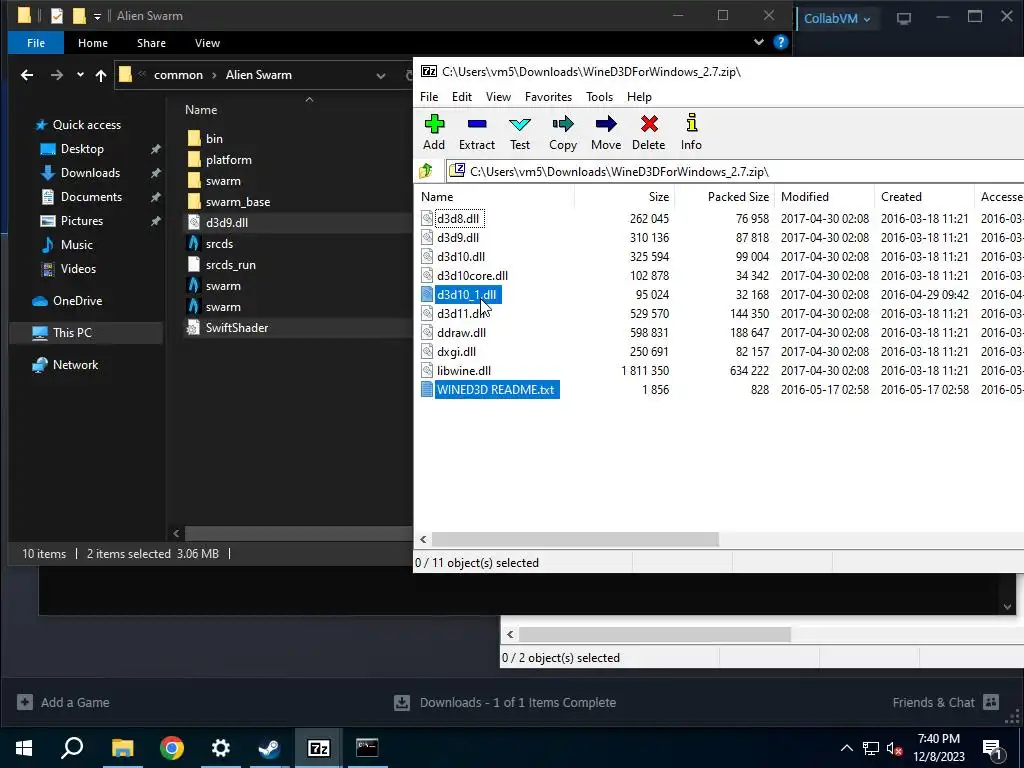Sort 7-Zip list by Modified column
This screenshot has width=1024, height=768.
pos(824,197)
